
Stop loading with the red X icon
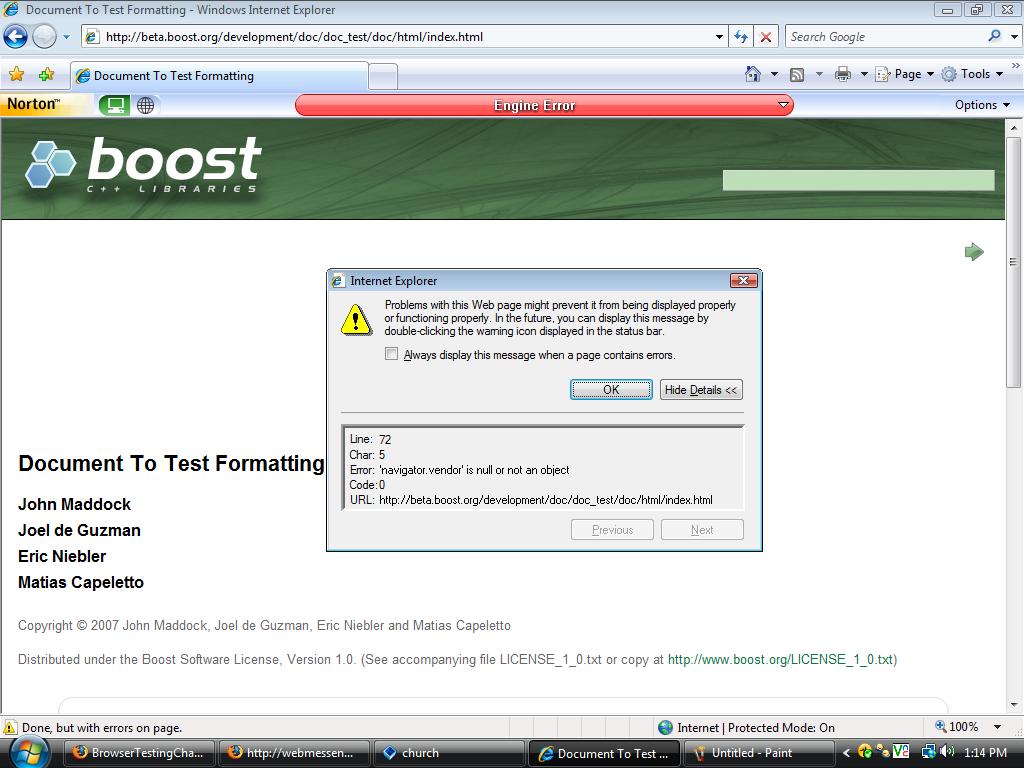(765, 37)
